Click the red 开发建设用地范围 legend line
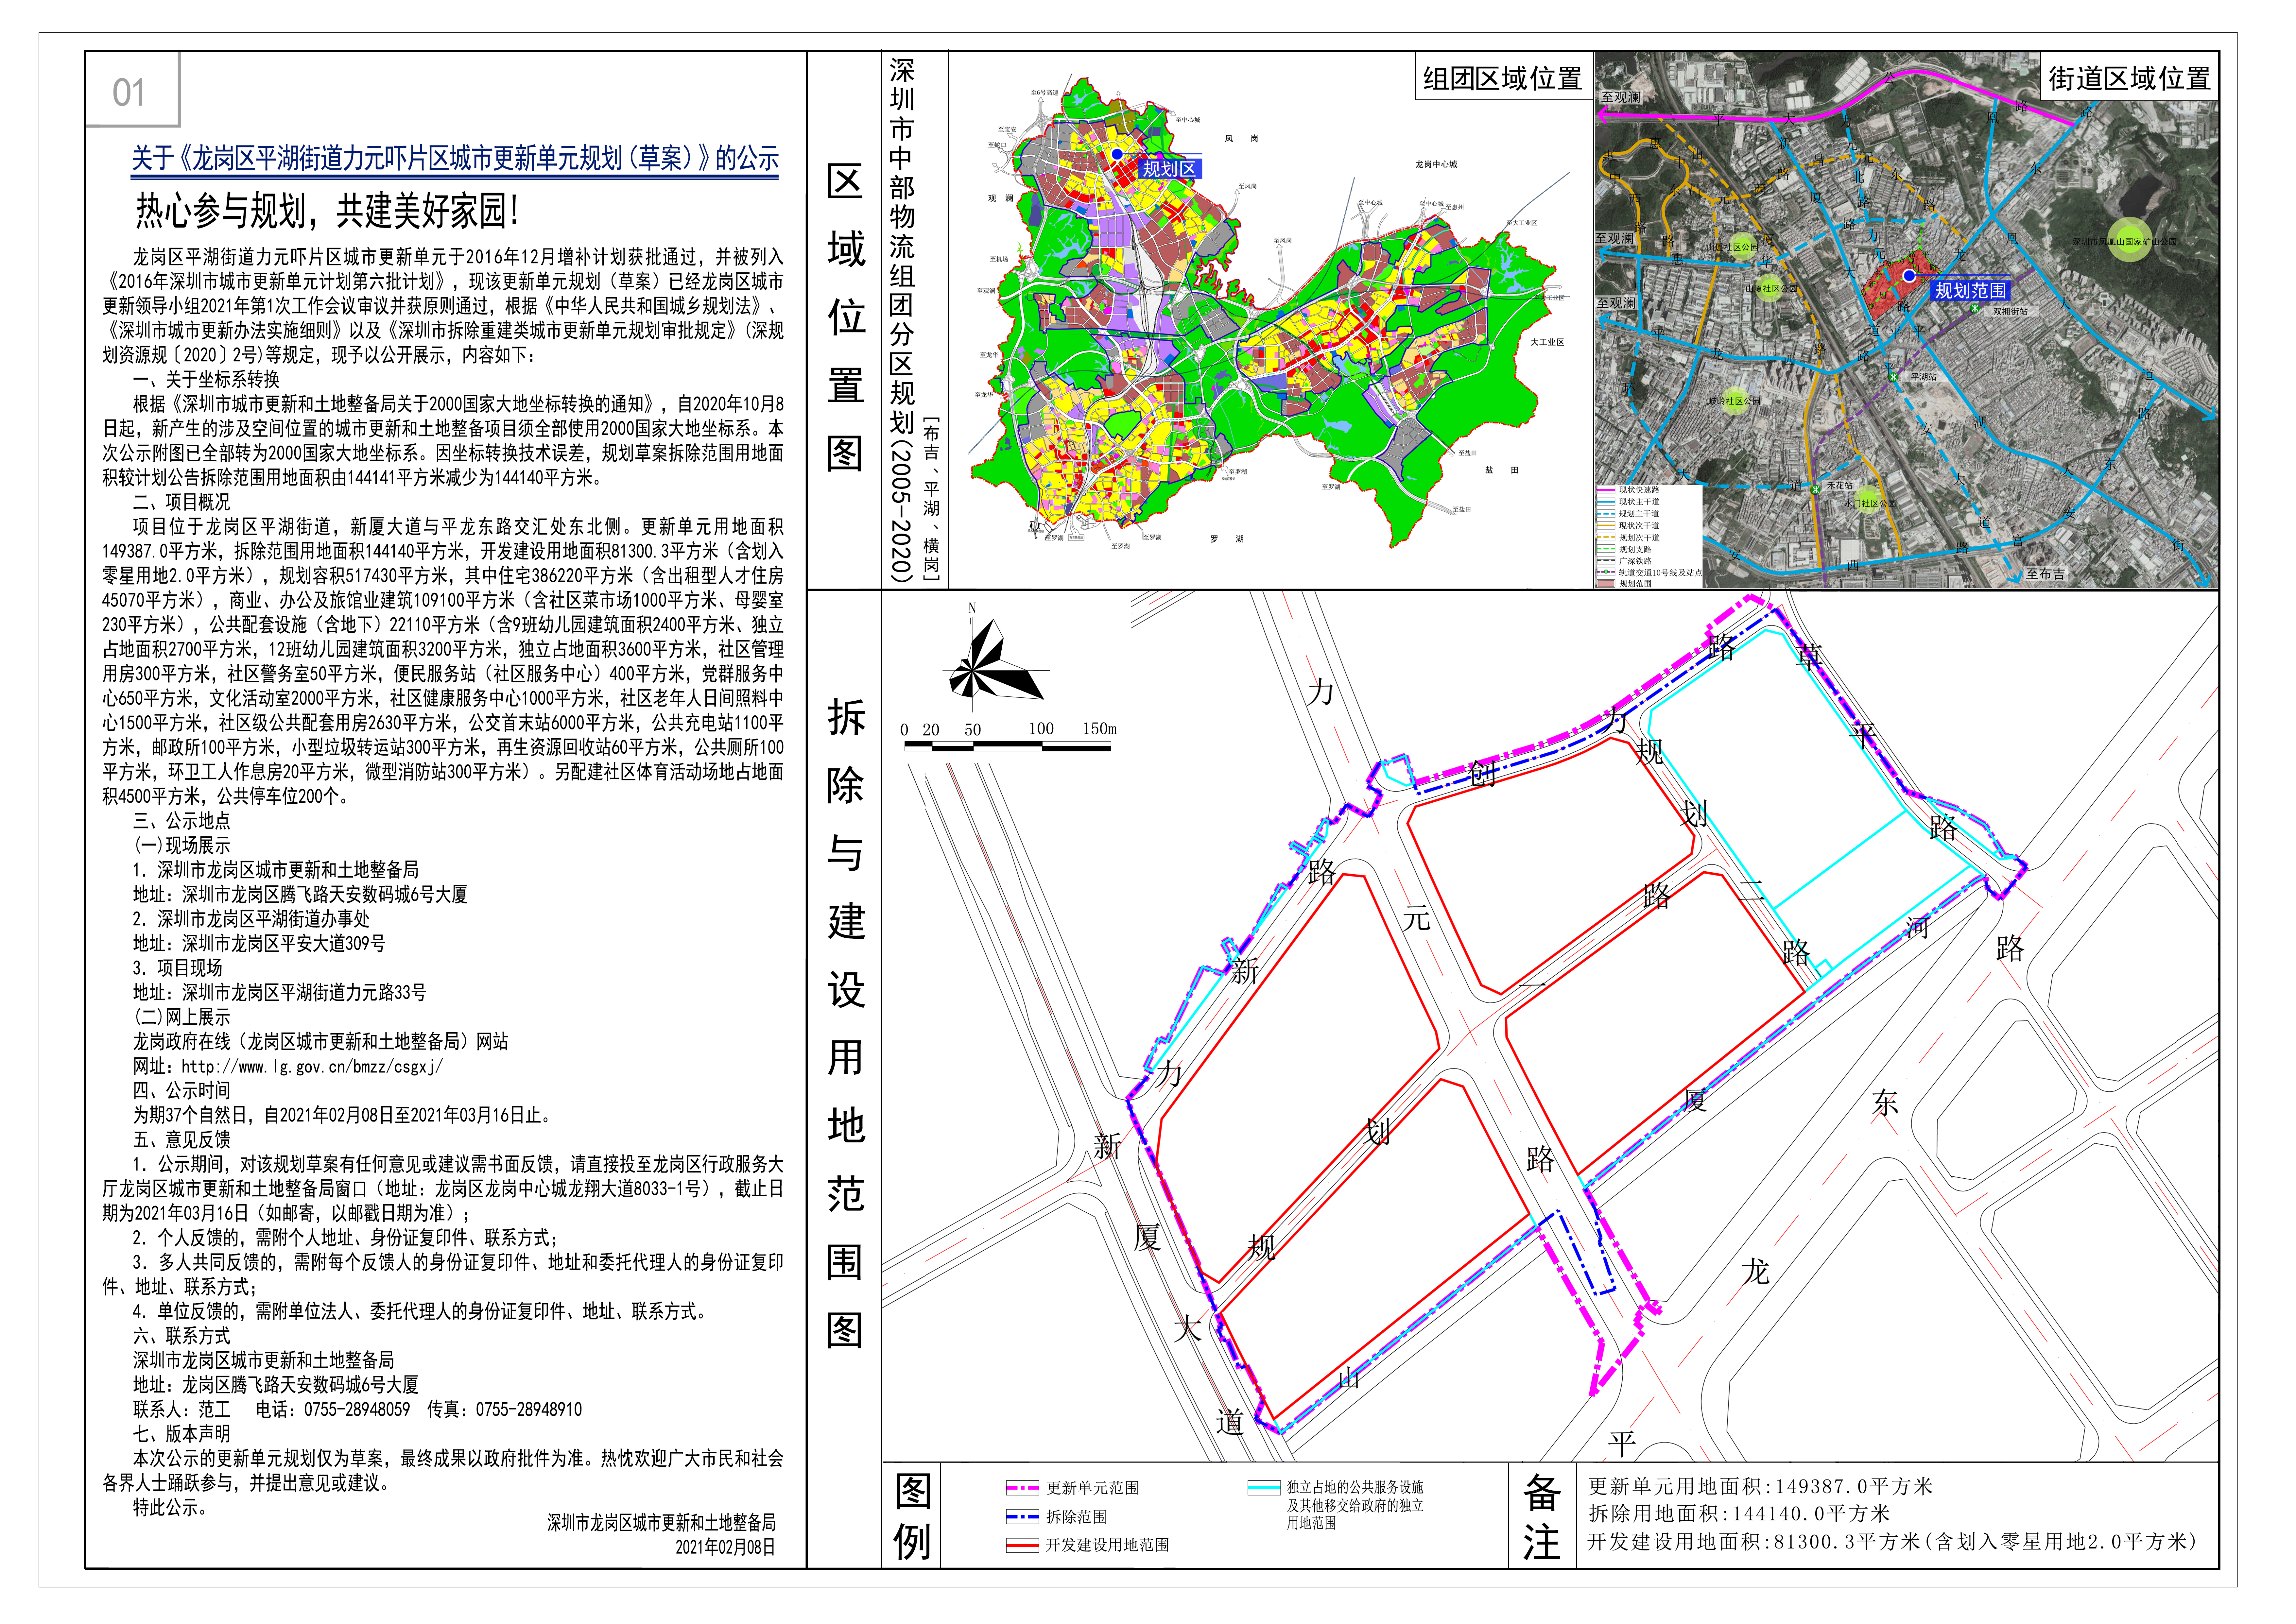Image resolution: width=2296 pixels, height=1624 pixels. (x=1023, y=1545)
